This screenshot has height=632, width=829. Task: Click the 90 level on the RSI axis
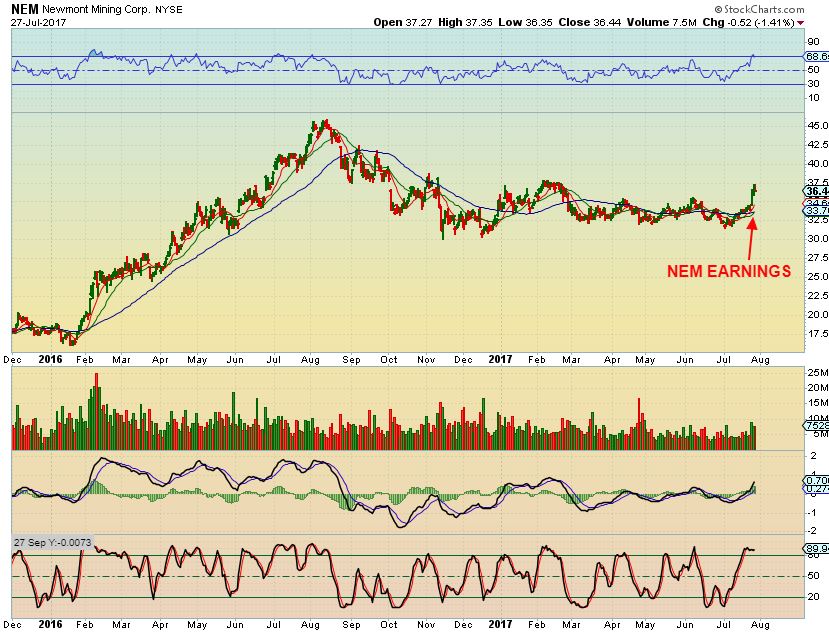[x=813, y=42]
